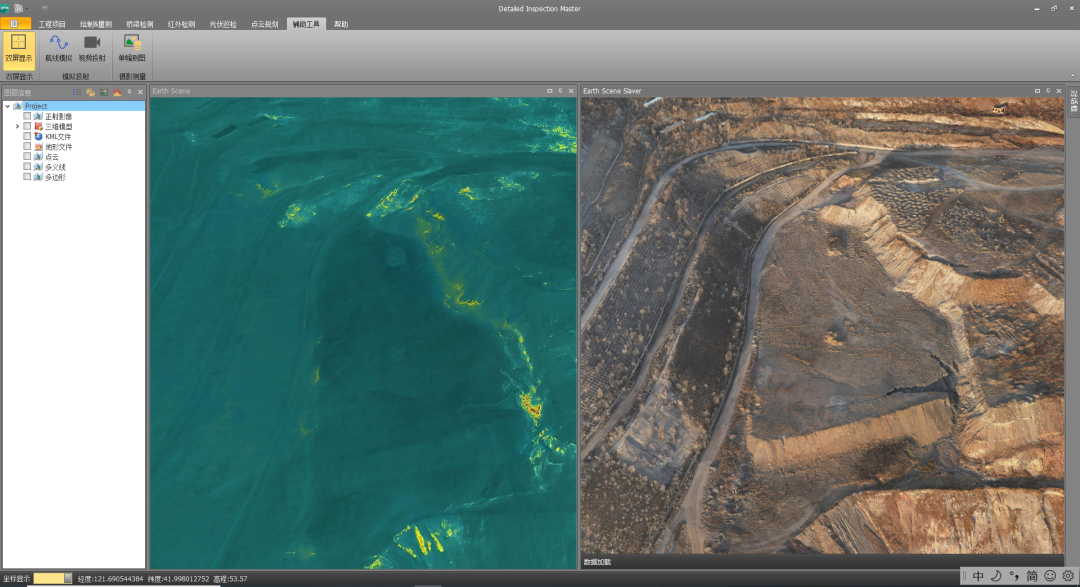Click the green image icon in layer panel header
The image size is (1080, 587).
(x=104, y=92)
